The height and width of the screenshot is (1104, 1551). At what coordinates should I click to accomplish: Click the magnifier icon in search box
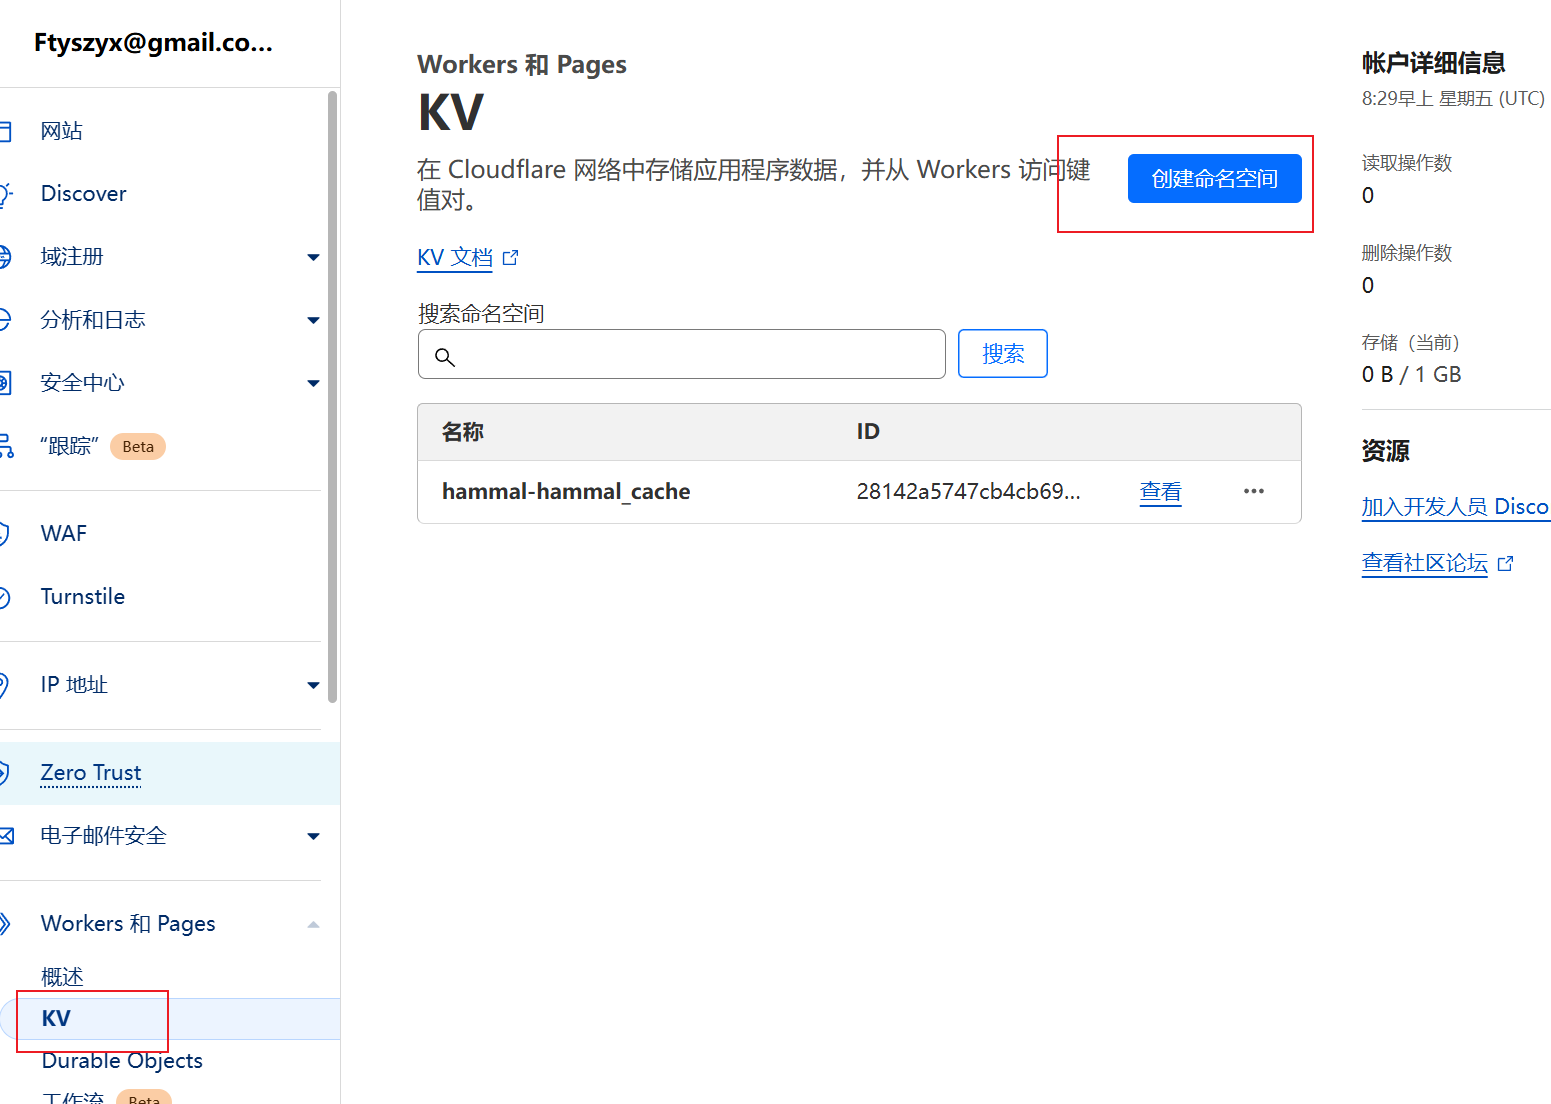click(445, 357)
